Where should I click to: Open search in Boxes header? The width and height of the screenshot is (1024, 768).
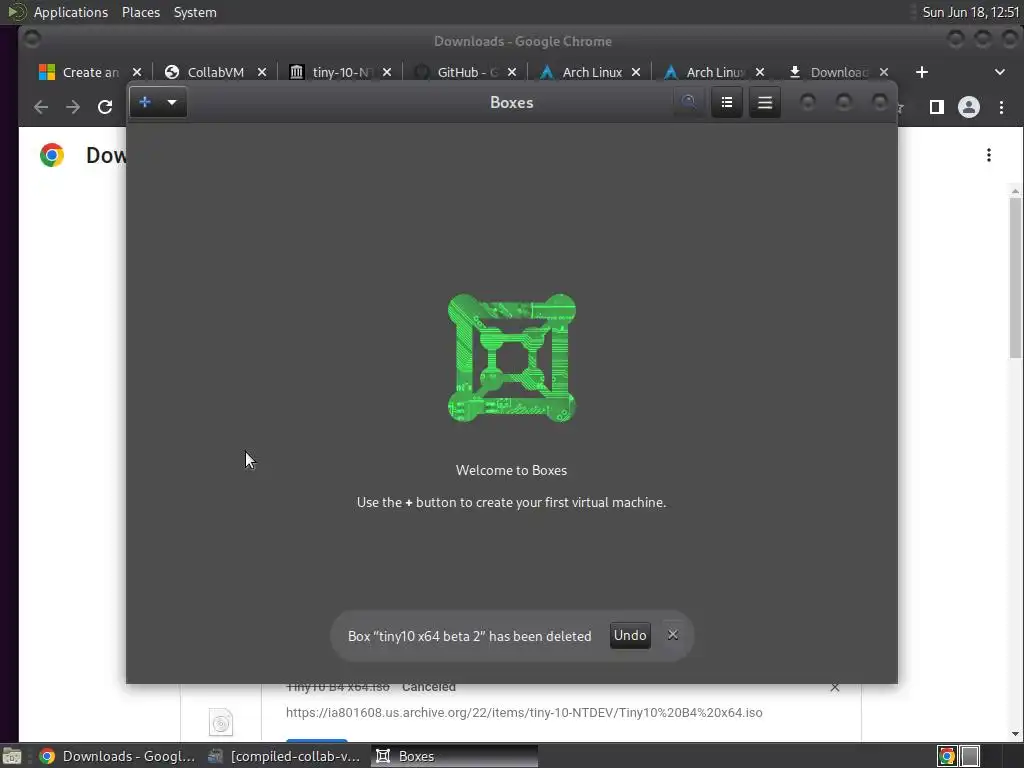click(688, 103)
